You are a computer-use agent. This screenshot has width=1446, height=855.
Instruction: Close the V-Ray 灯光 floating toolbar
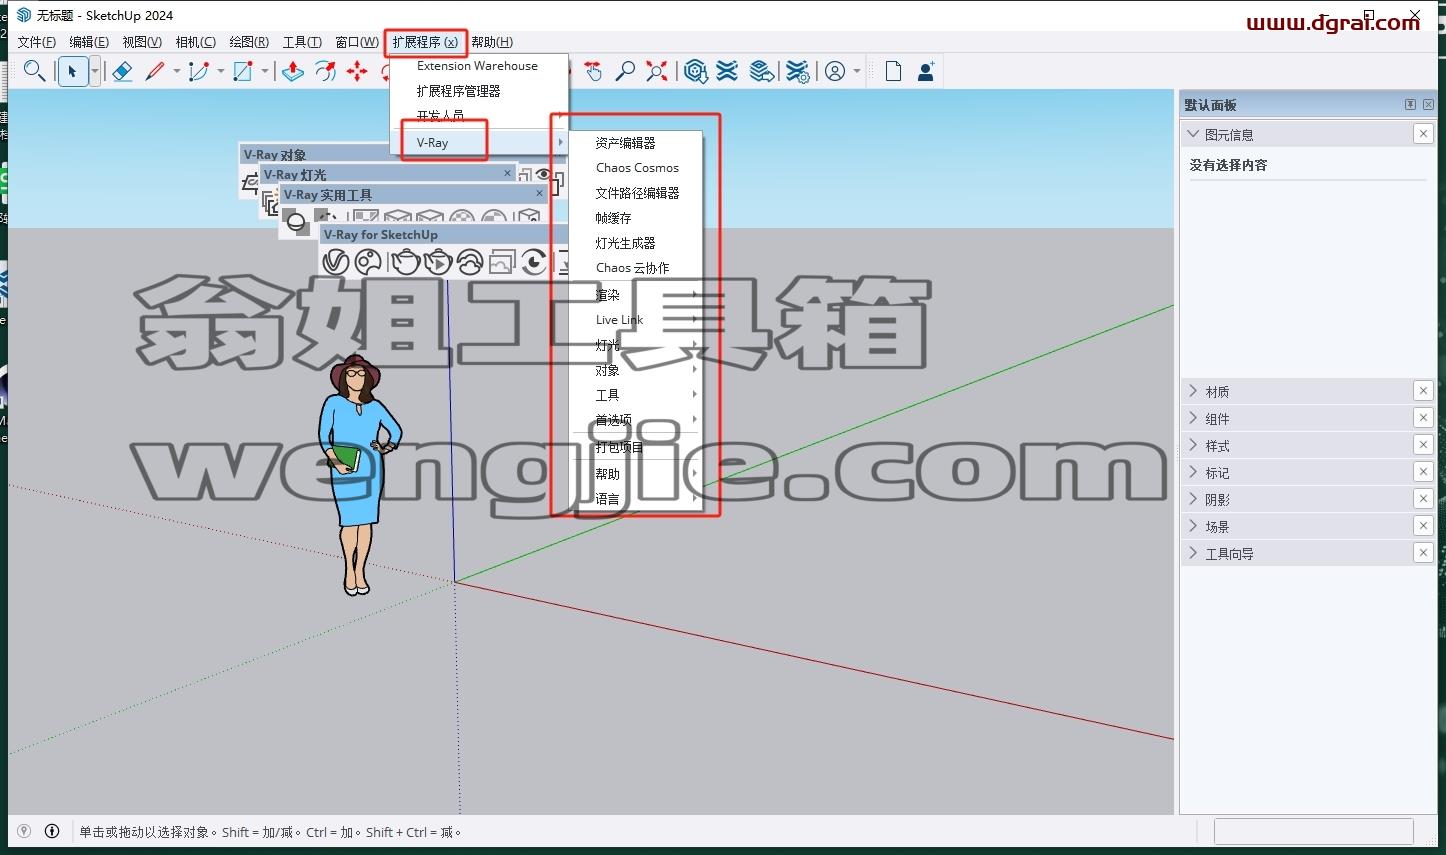(507, 173)
